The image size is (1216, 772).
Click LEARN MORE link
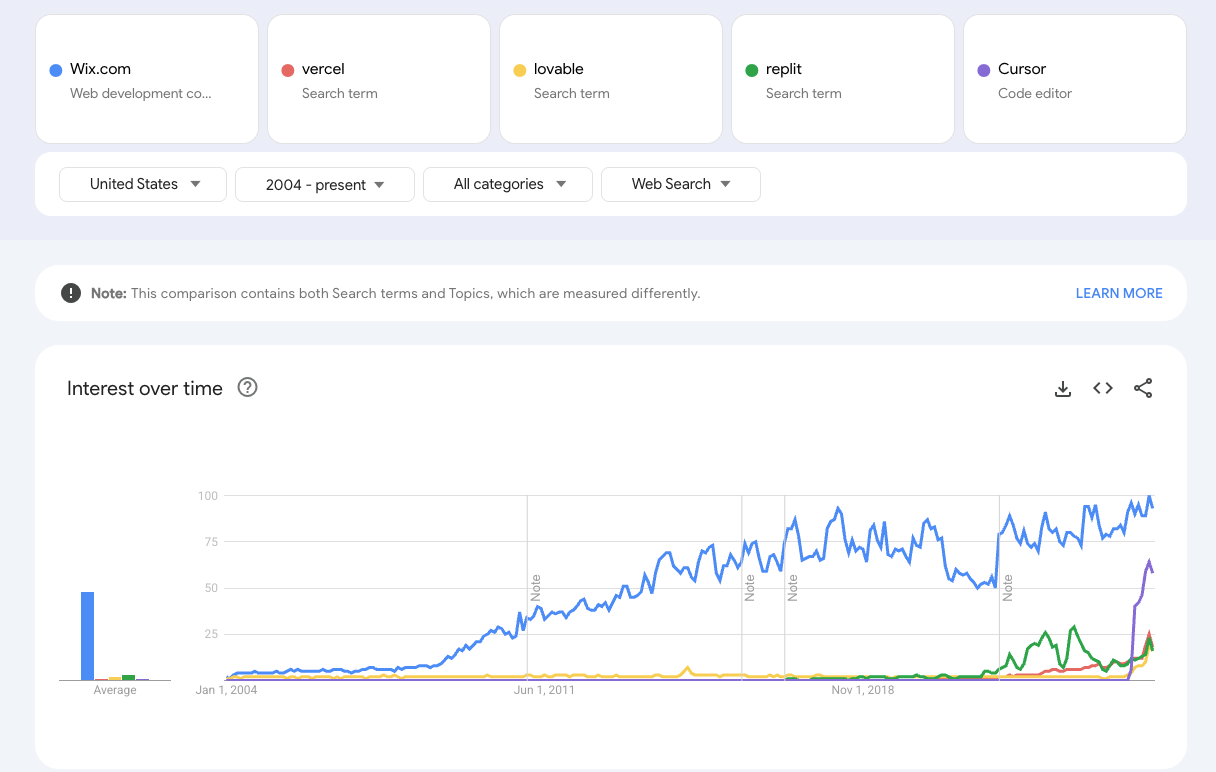tap(1119, 293)
